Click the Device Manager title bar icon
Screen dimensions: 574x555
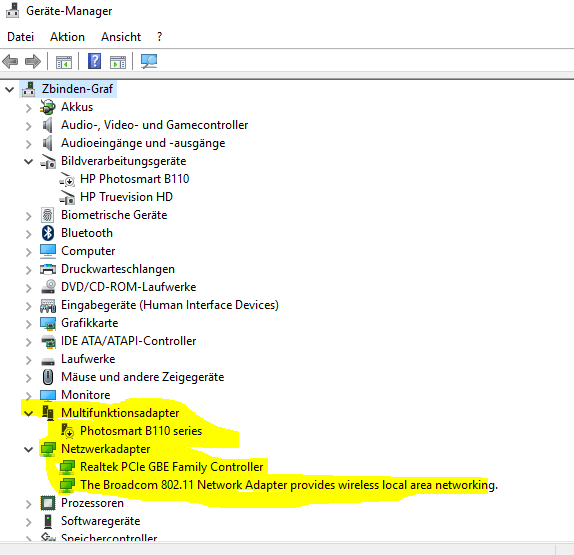(x=13, y=10)
